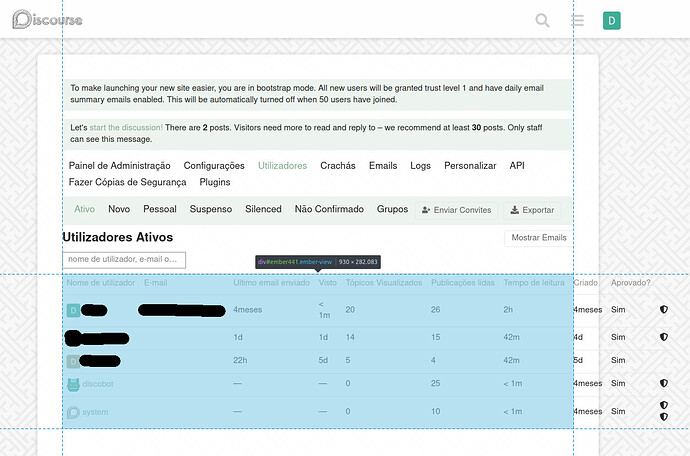Click the D avatar in the 22h row
This screenshot has width=690, height=456.
73,361
